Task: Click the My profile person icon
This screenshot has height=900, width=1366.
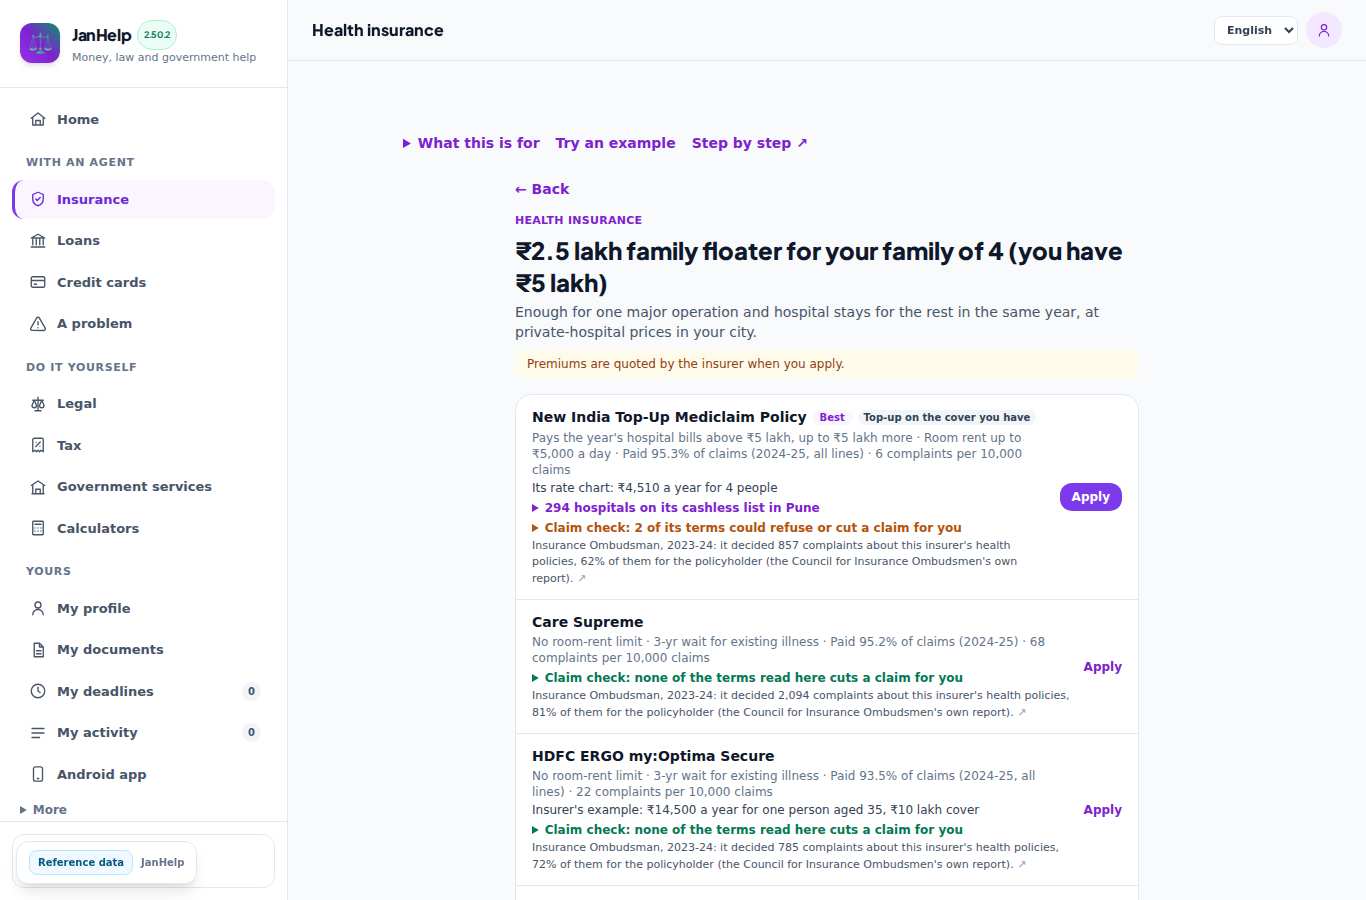Action: [38, 608]
